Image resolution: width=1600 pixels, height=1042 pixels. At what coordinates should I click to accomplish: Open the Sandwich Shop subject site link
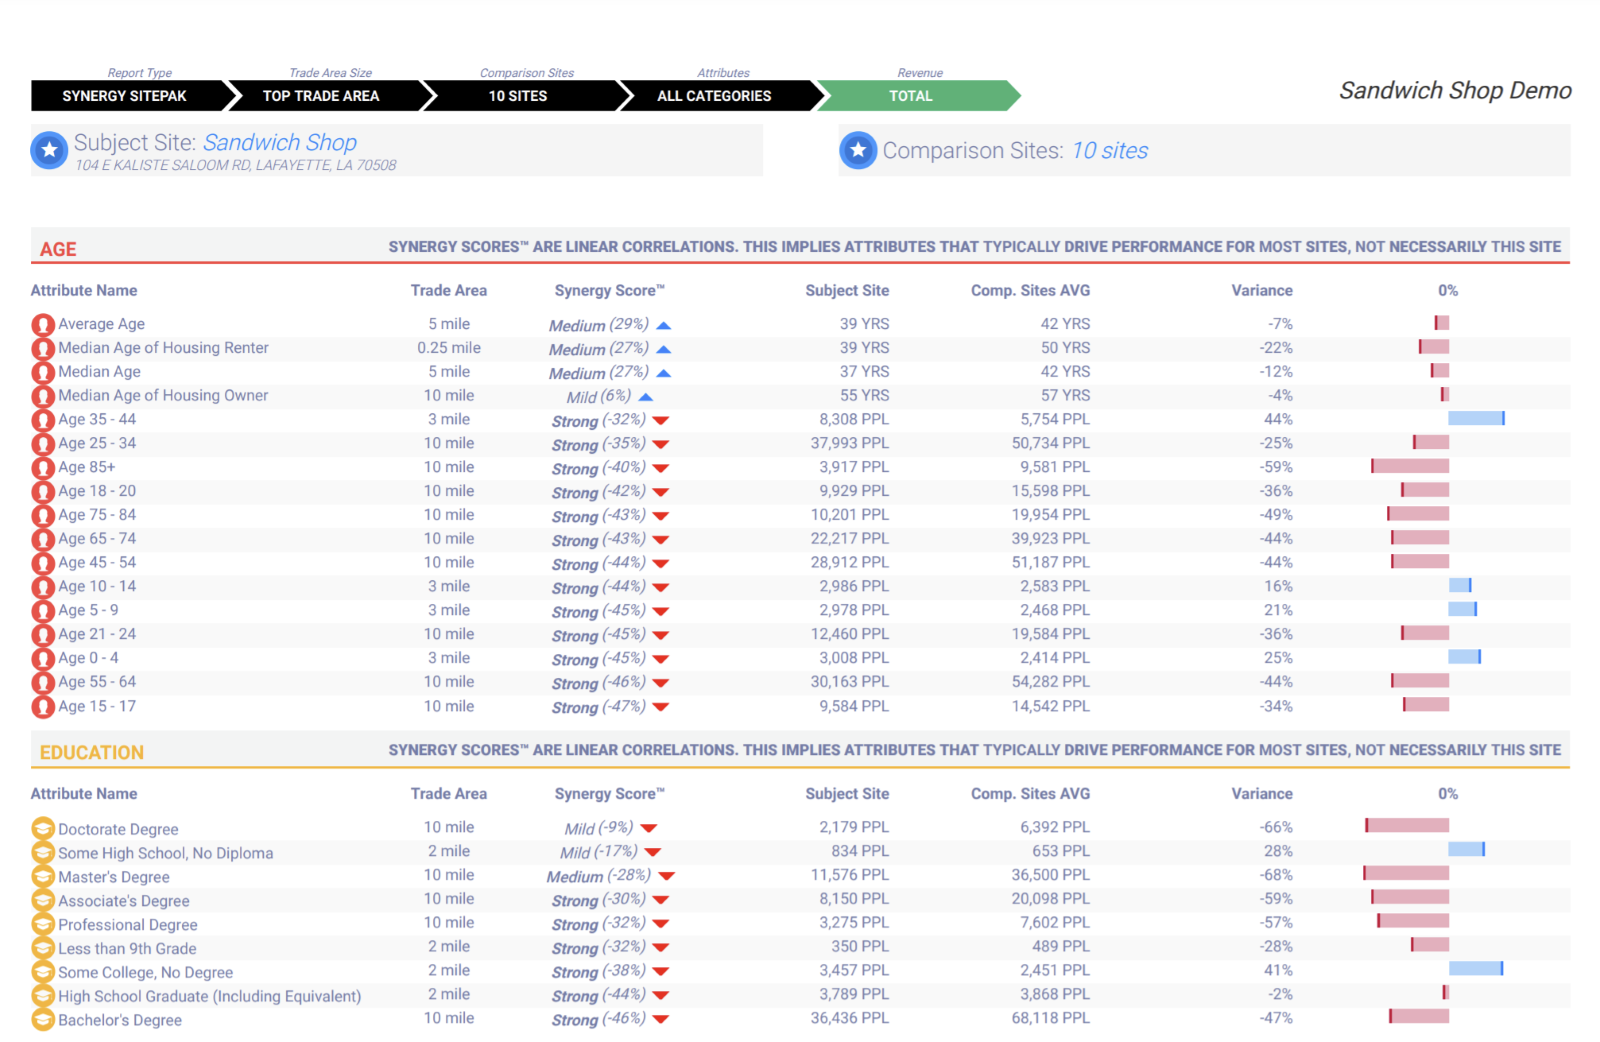pos(280,143)
